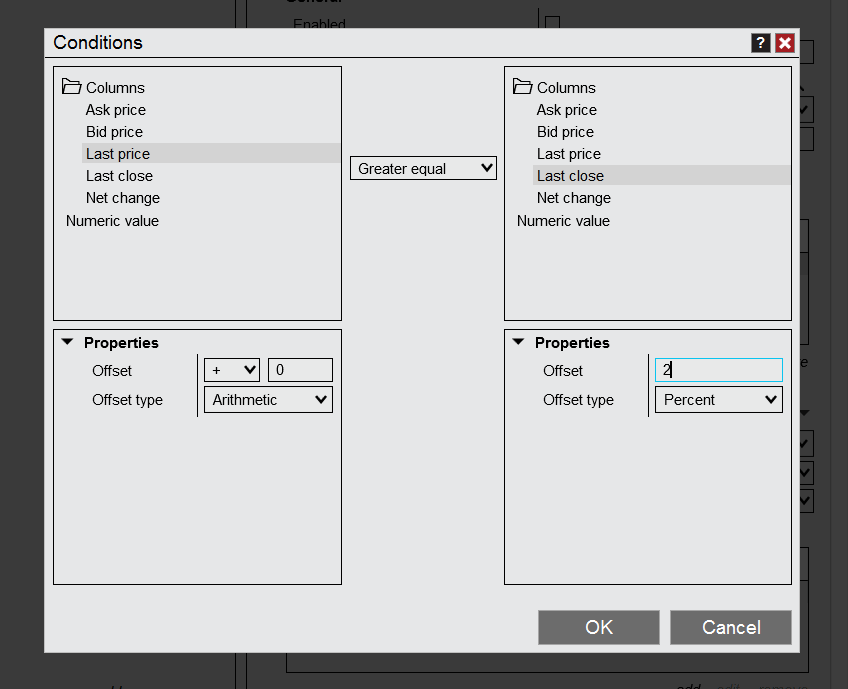The height and width of the screenshot is (689, 848).
Task: Click the help question mark icon
Action: [761, 42]
